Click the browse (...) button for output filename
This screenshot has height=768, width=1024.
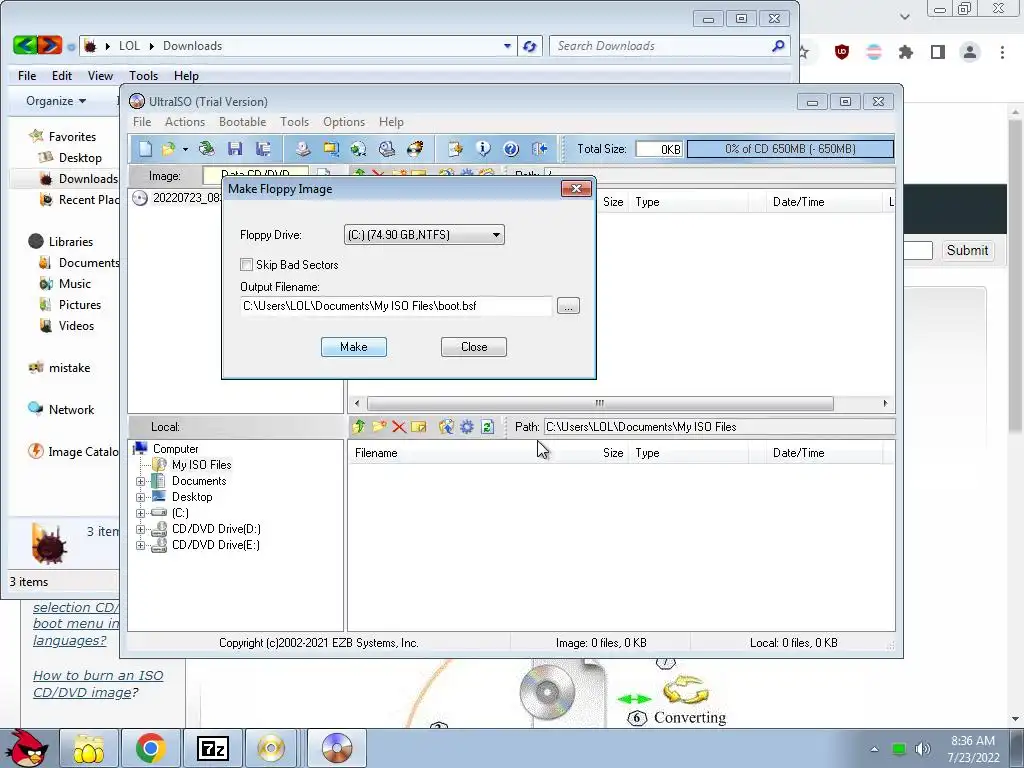click(x=568, y=306)
